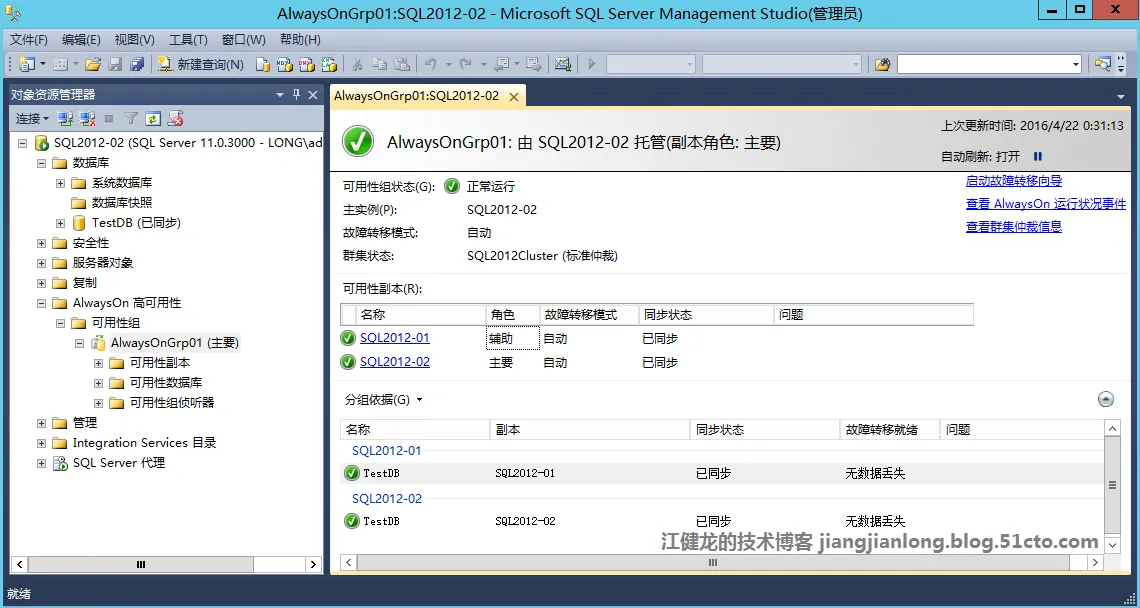Click the Database Engine Query icon
This screenshot has height=608, width=1140.
click(x=262, y=64)
